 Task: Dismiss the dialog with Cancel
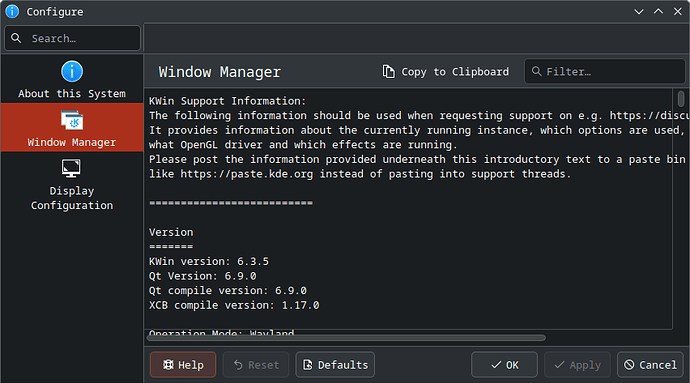pyautogui.click(x=650, y=365)
